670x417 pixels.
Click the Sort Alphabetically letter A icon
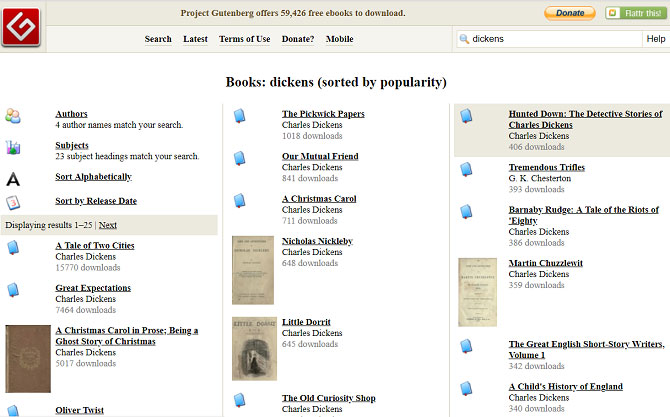pos(13,179)
